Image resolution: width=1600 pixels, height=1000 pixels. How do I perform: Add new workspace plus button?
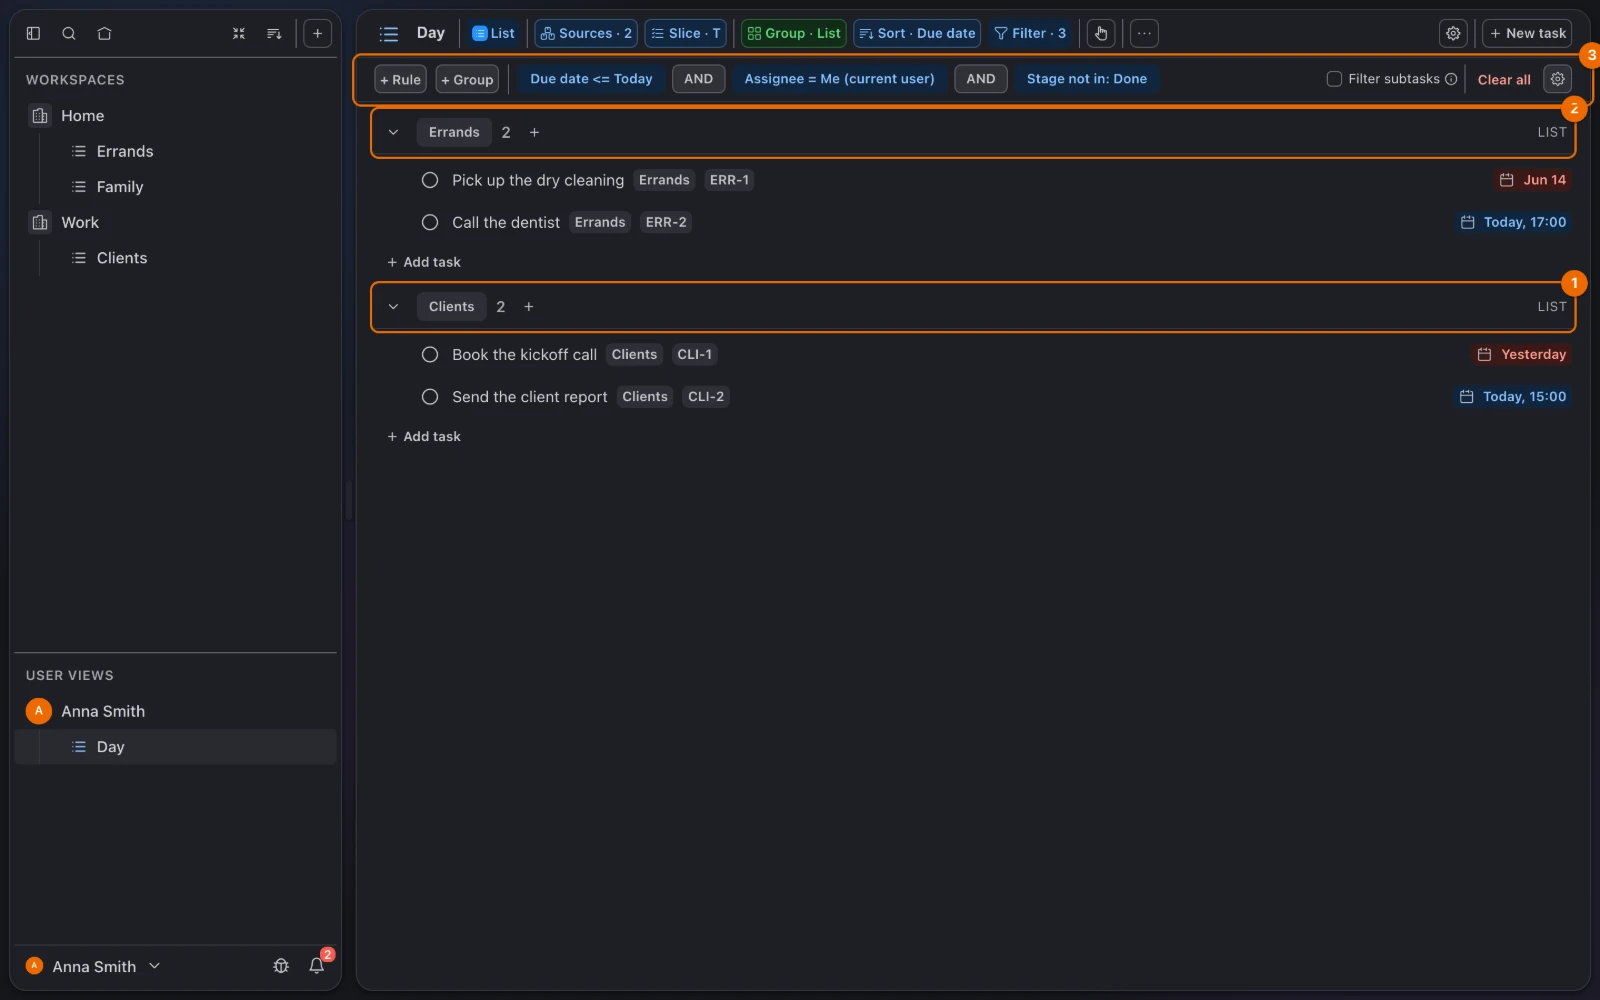[x=317, y=33]
